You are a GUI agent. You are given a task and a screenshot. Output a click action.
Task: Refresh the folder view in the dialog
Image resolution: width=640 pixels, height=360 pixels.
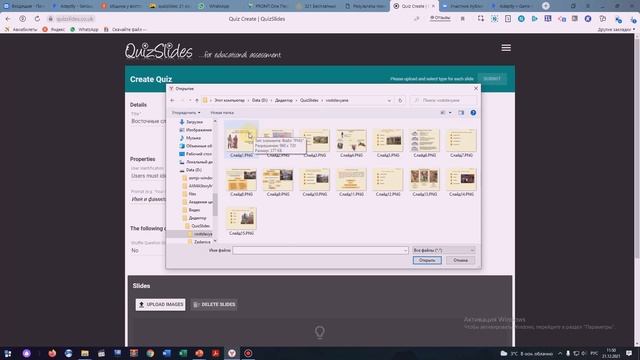[400, 100]
